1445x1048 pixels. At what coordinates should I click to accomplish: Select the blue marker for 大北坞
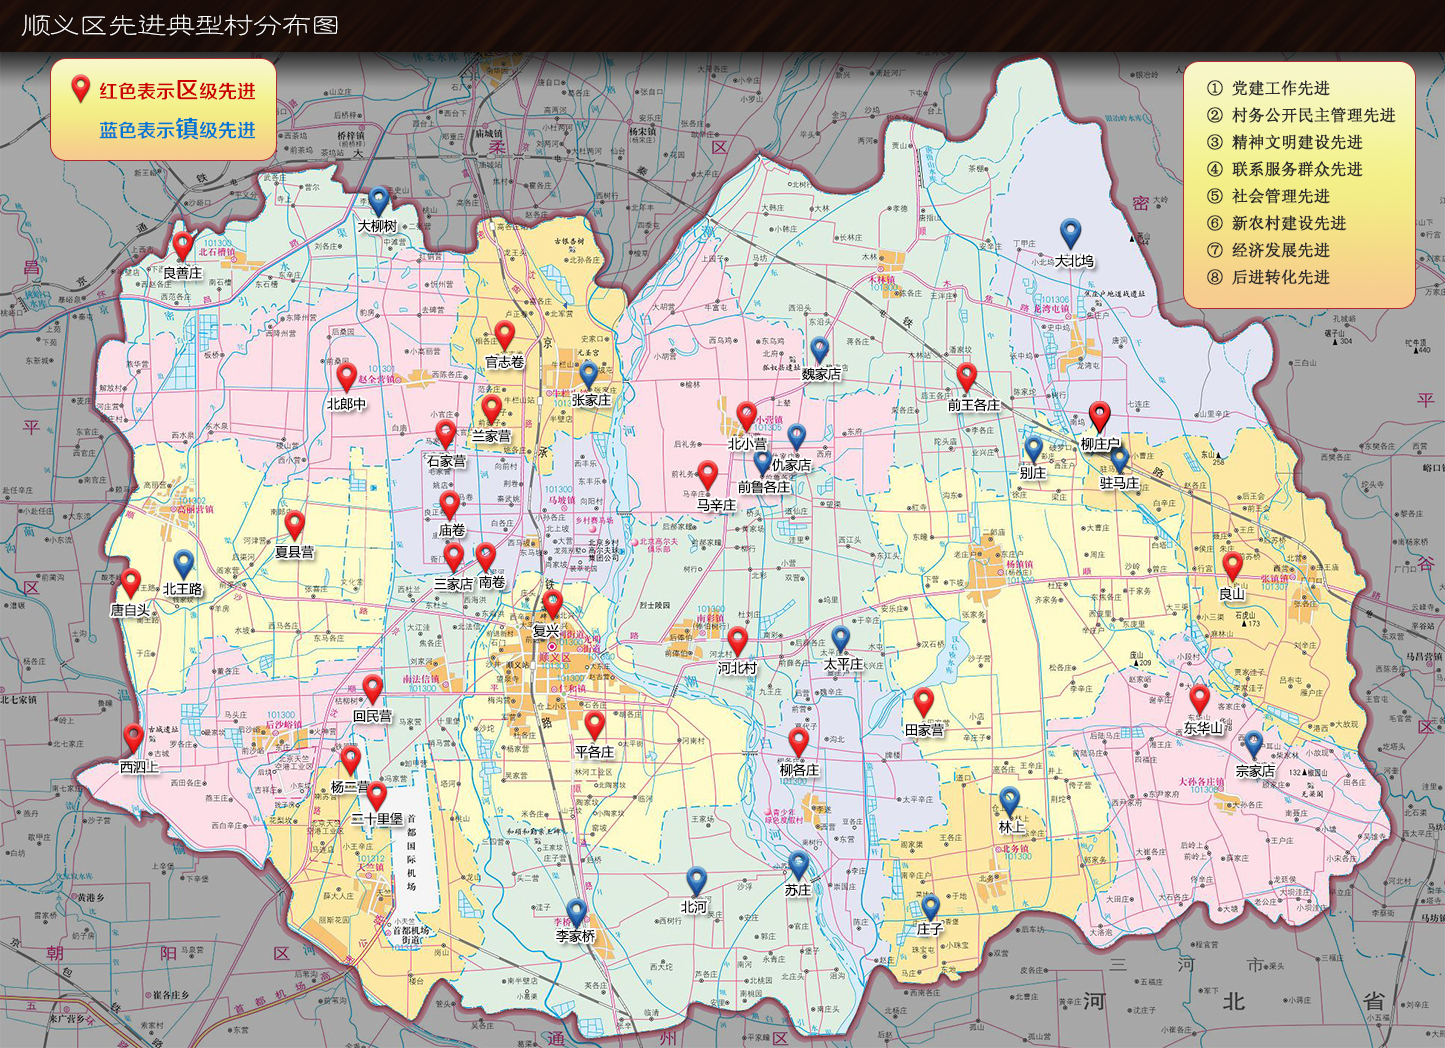tap(1071, 232)
